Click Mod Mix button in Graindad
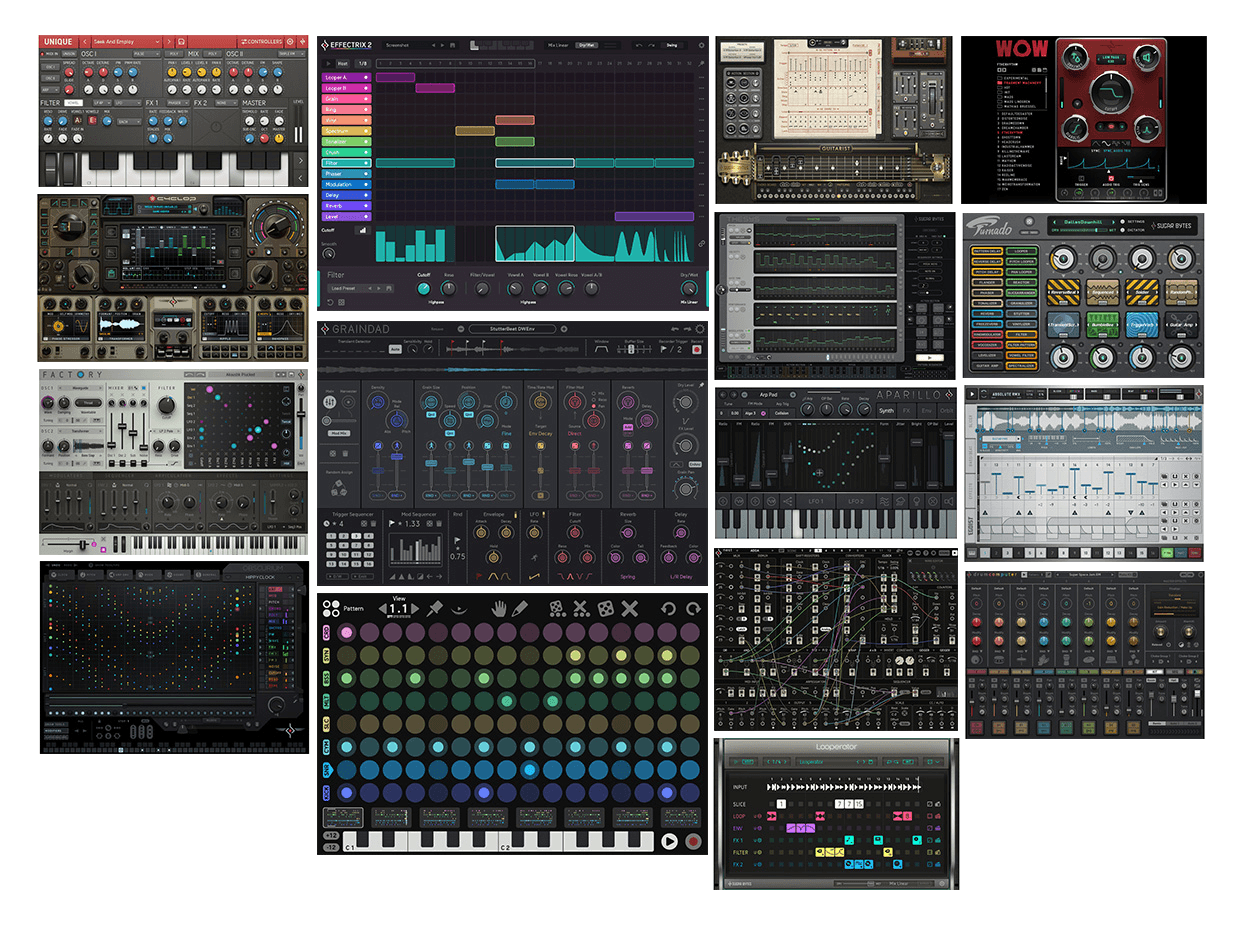Screen dimensions: 1238x928 339,433
